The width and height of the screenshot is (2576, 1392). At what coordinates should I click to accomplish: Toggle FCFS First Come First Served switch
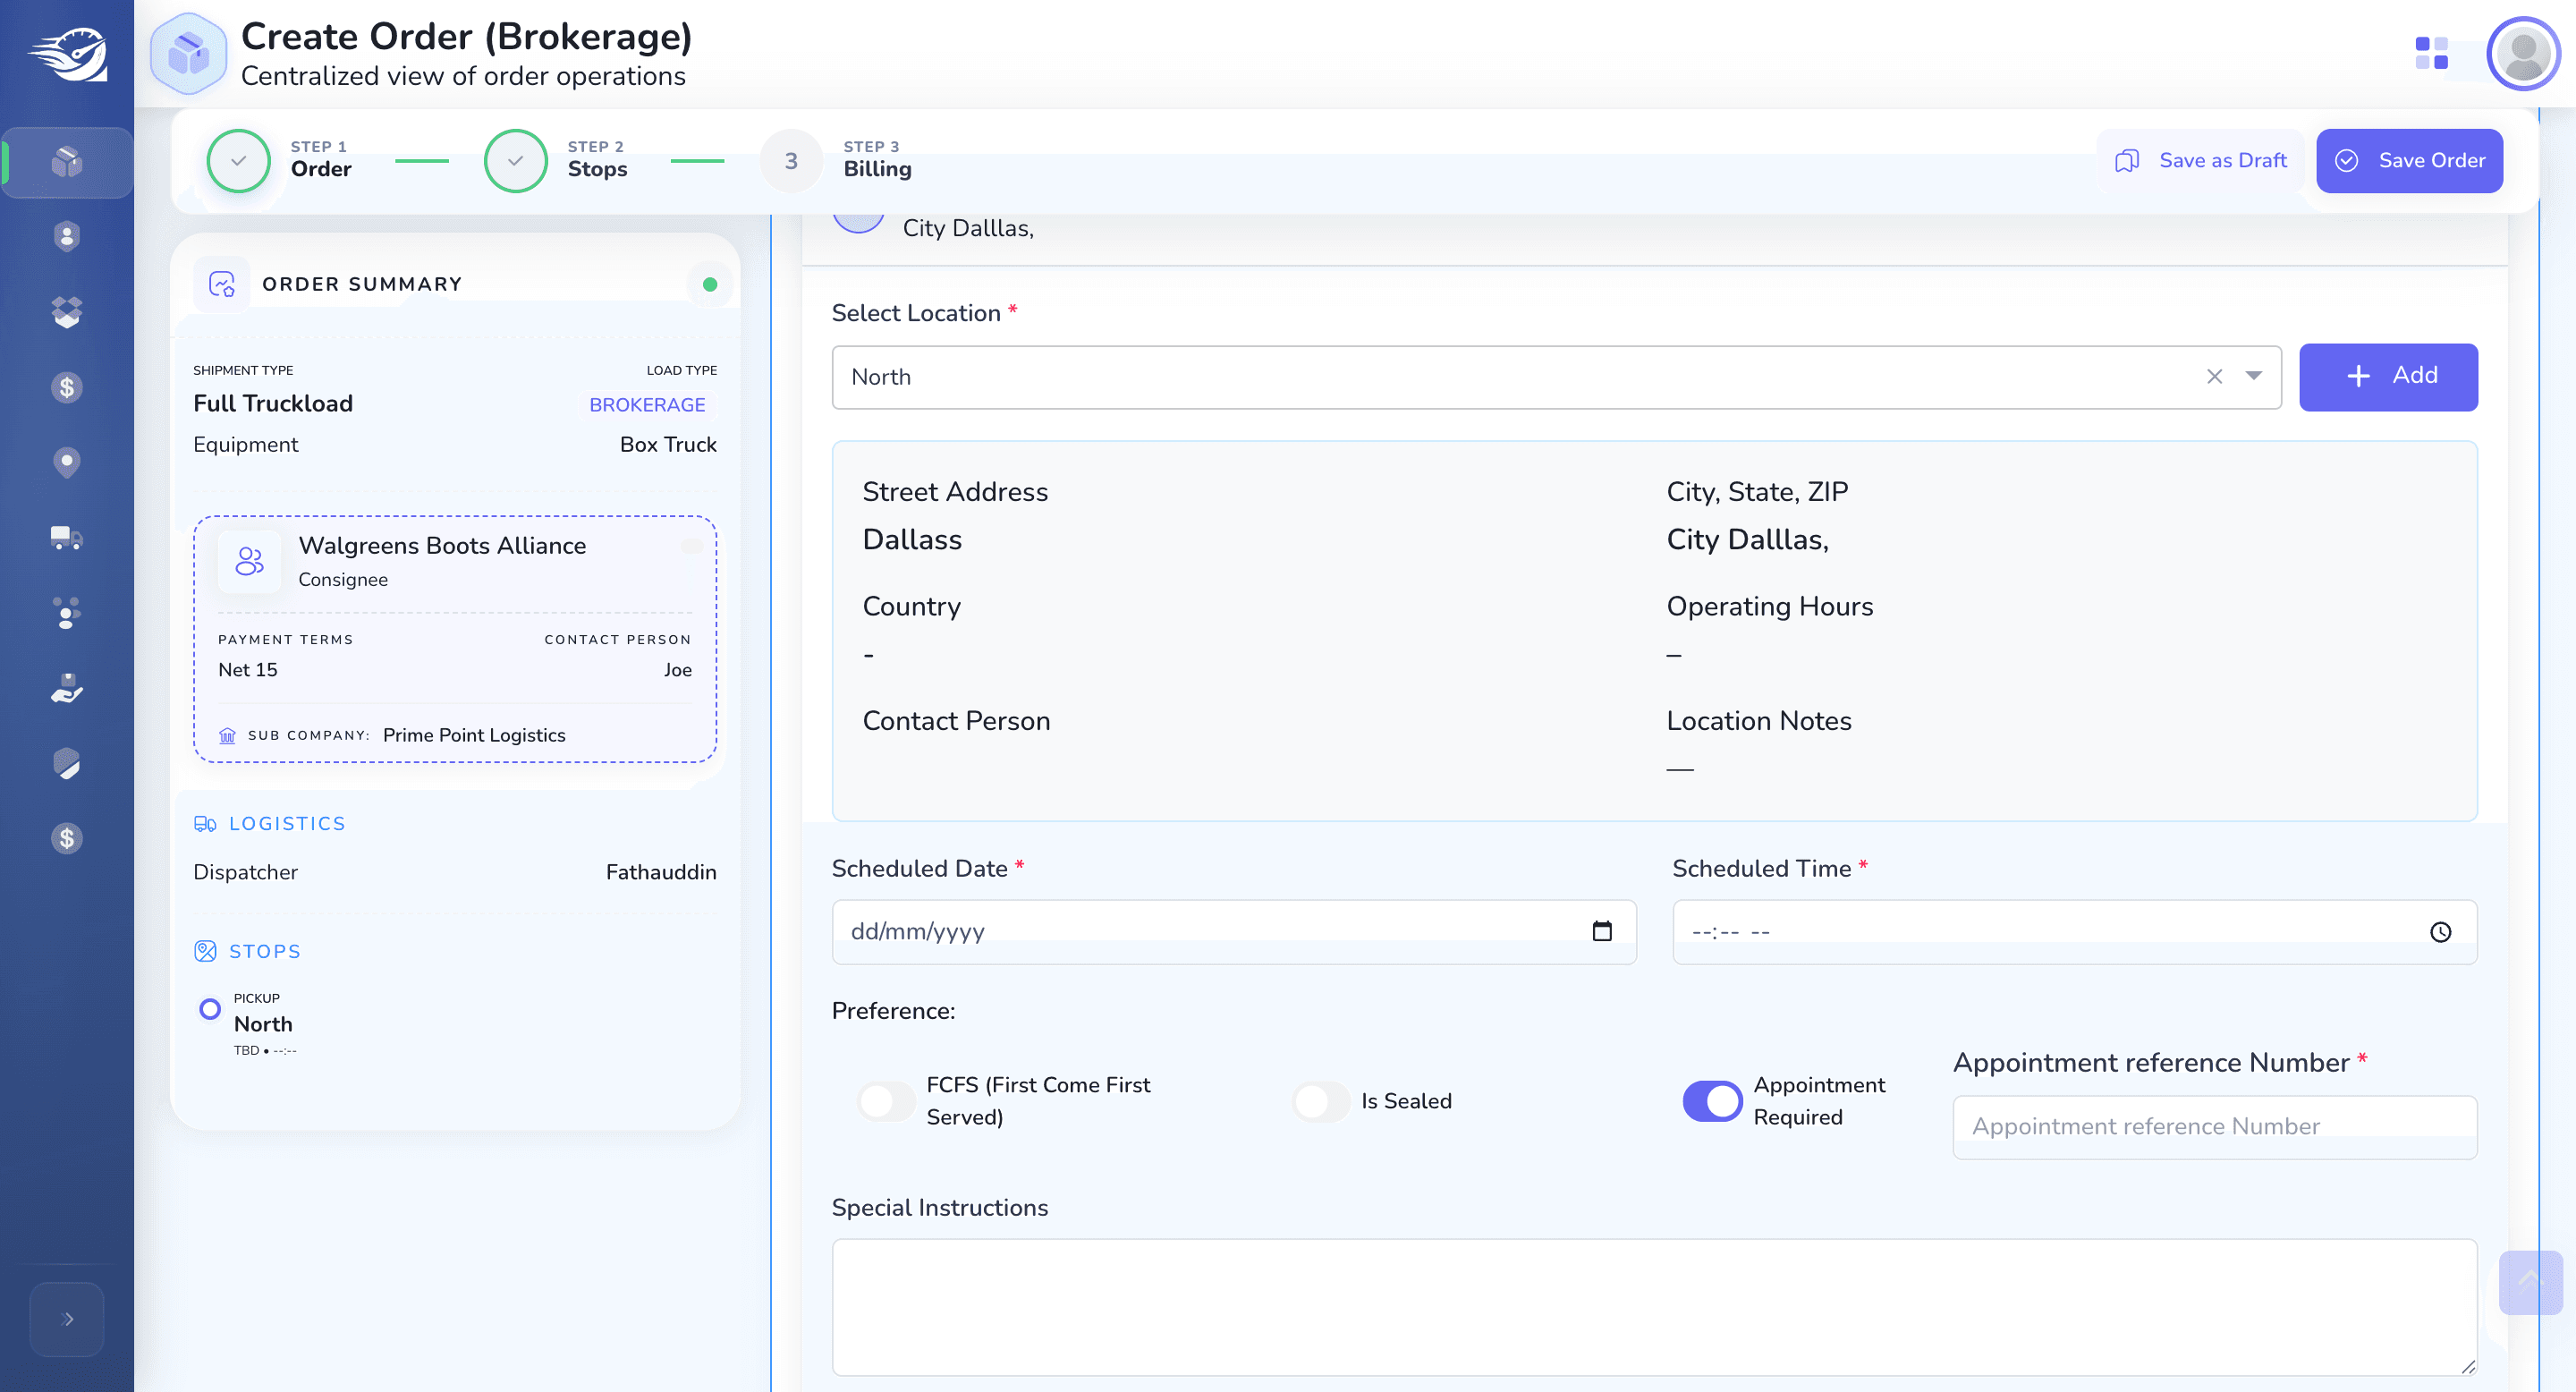886,1101
